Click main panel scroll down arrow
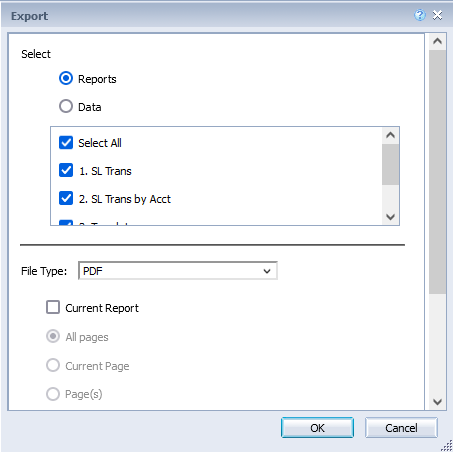453x453 pixels. [x=437, y=402]
